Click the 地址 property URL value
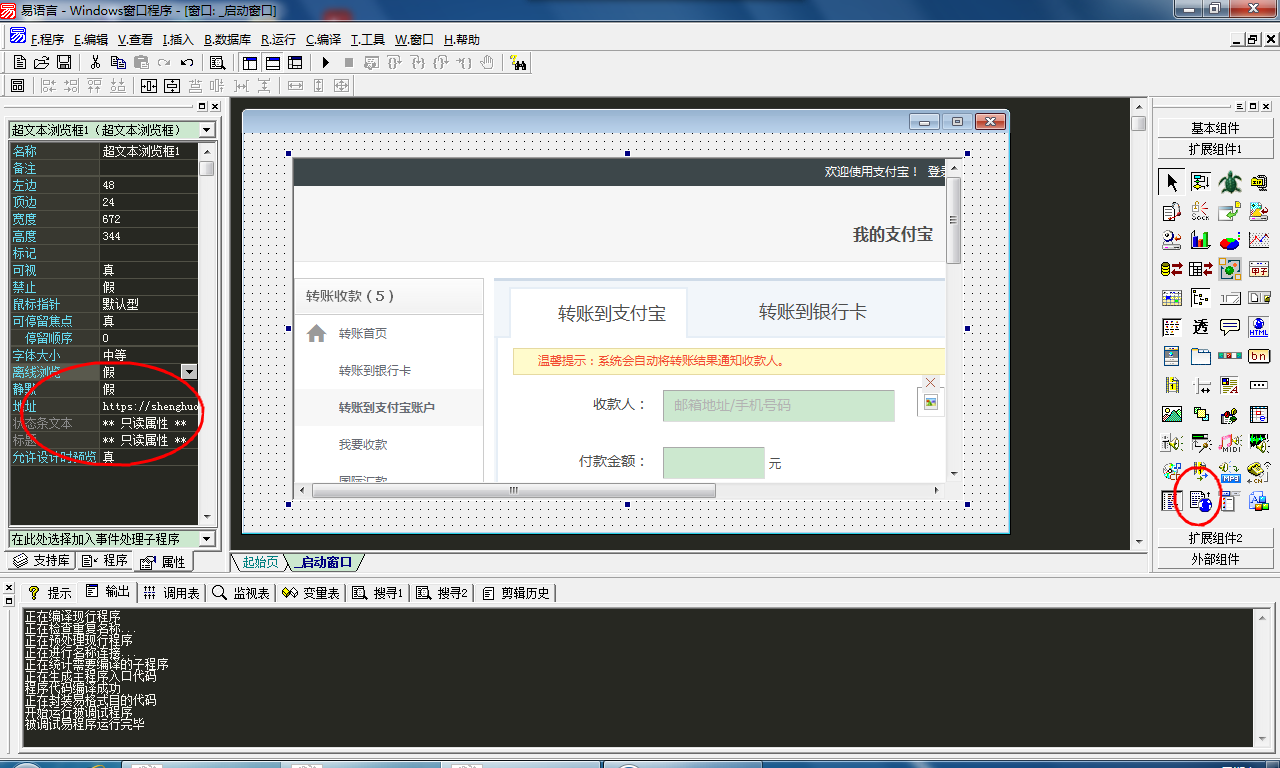1280x768 pixels. 149,406
